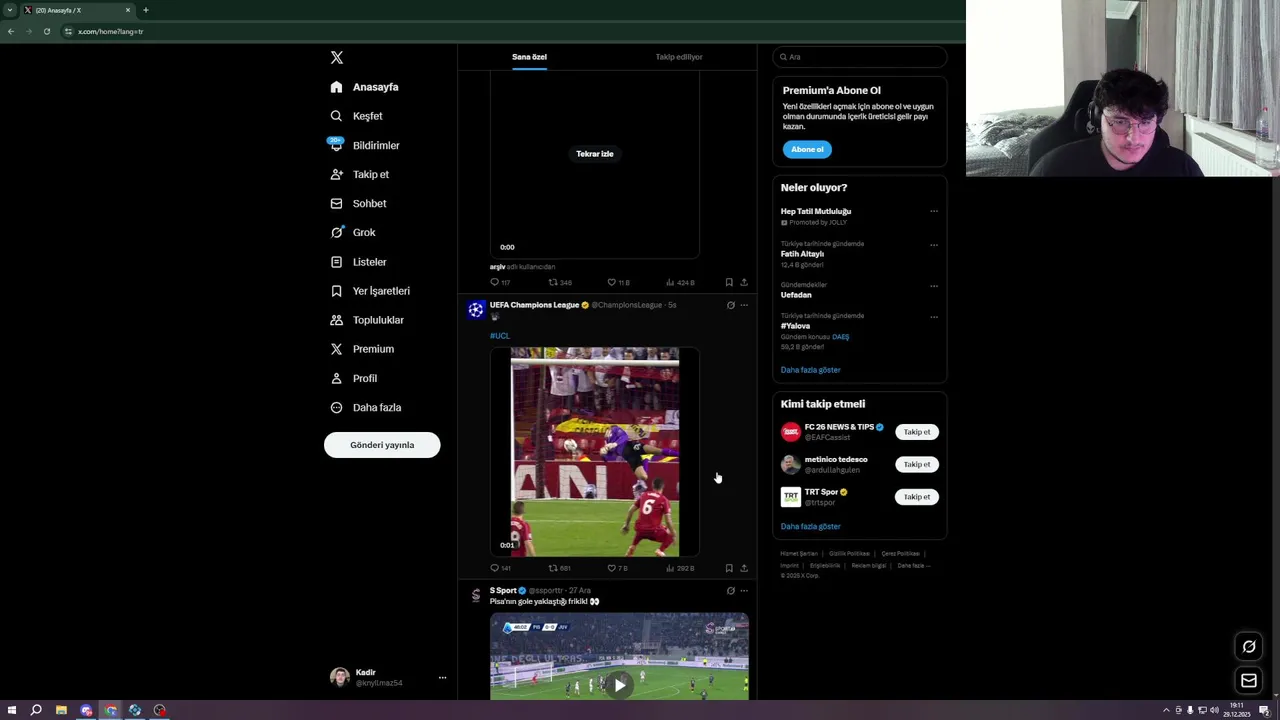
Task: Click Grok icon on S Sport tweet
Action: (730, 591)
